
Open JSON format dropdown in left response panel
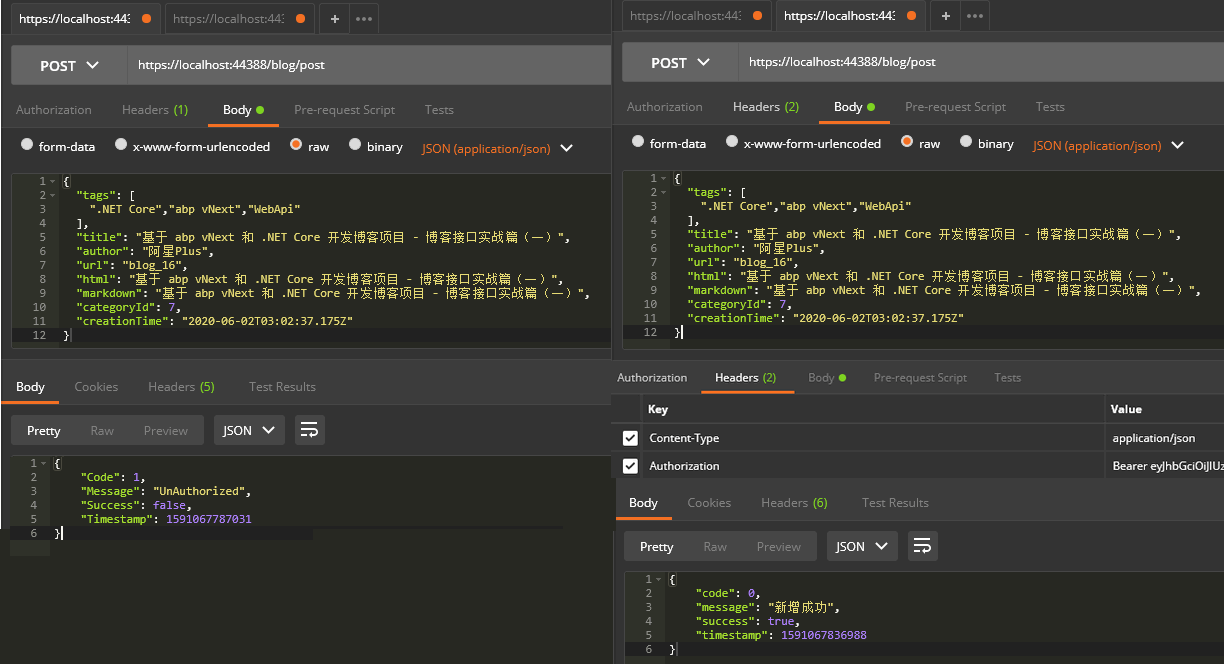249,430
